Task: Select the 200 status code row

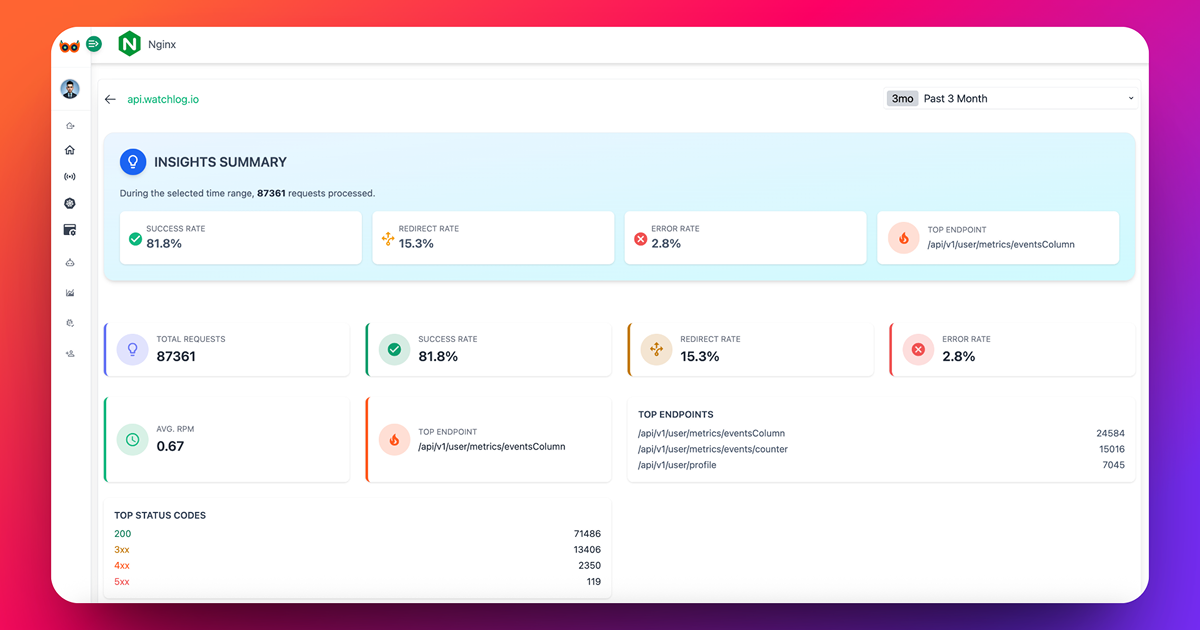Action: (357, 534)
